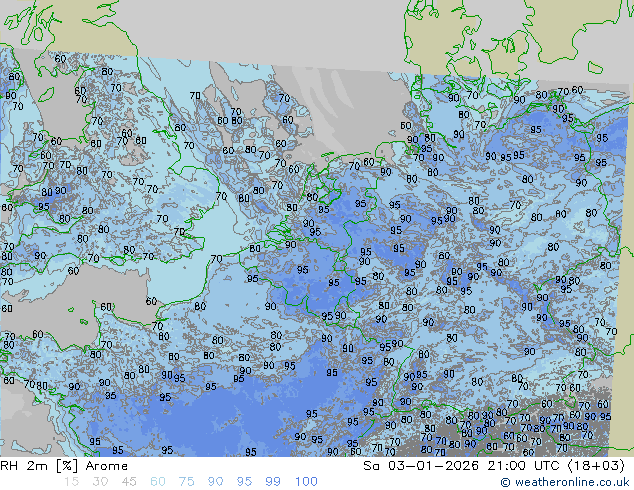Click legend value 99 in color scale

[x=273, y=482]
